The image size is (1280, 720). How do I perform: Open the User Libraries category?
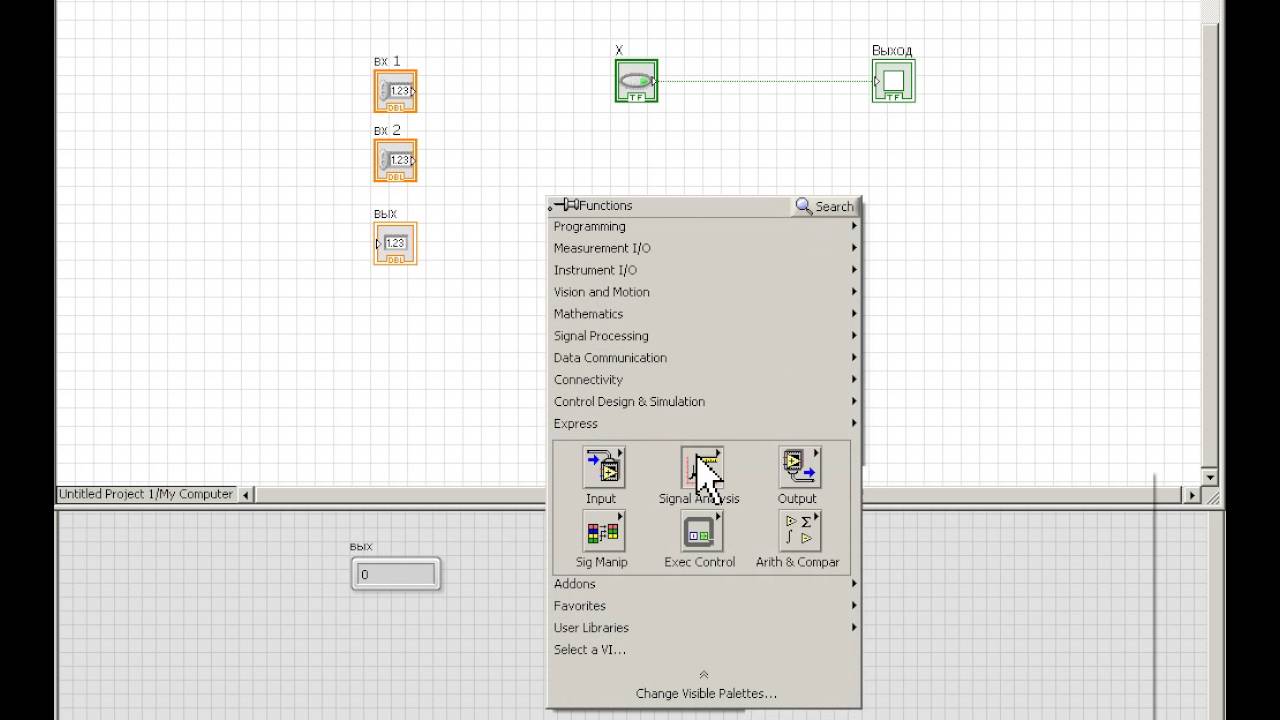tap(705, 628)
